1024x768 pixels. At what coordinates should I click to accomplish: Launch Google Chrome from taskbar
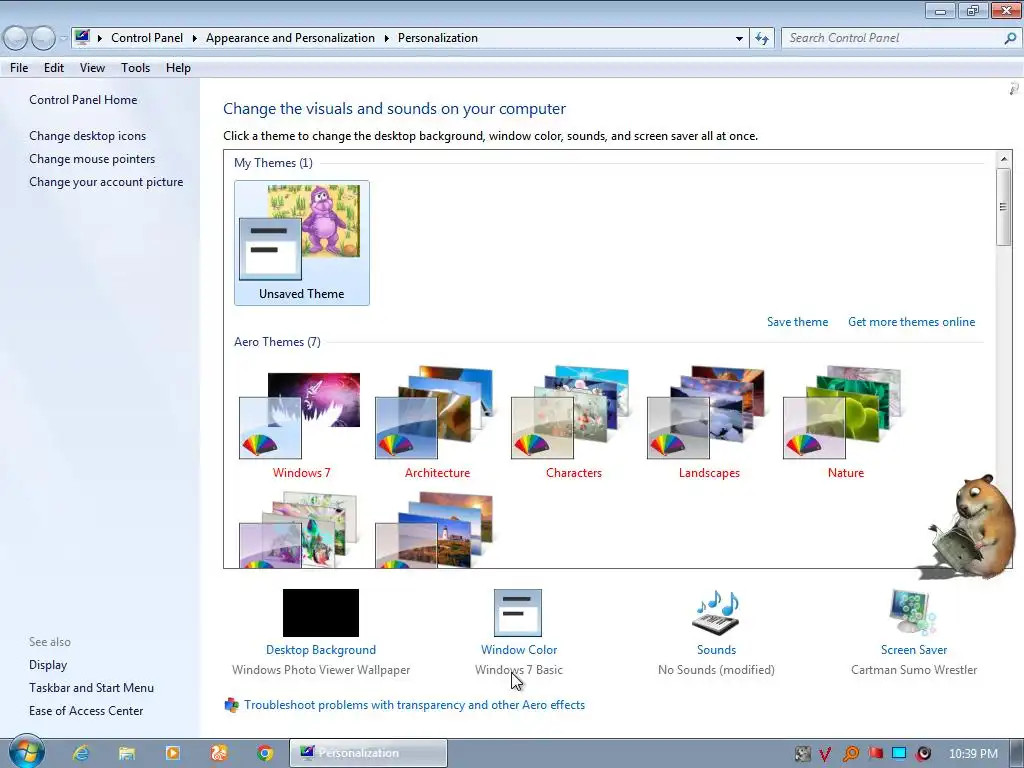pos(265,753)
